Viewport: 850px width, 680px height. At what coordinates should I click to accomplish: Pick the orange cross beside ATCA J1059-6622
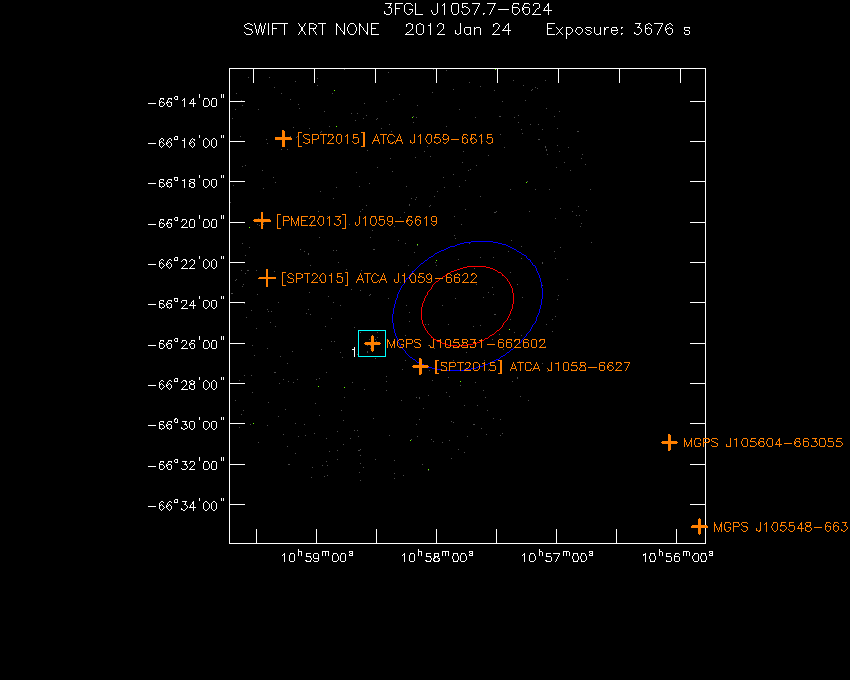pos(267,278)
